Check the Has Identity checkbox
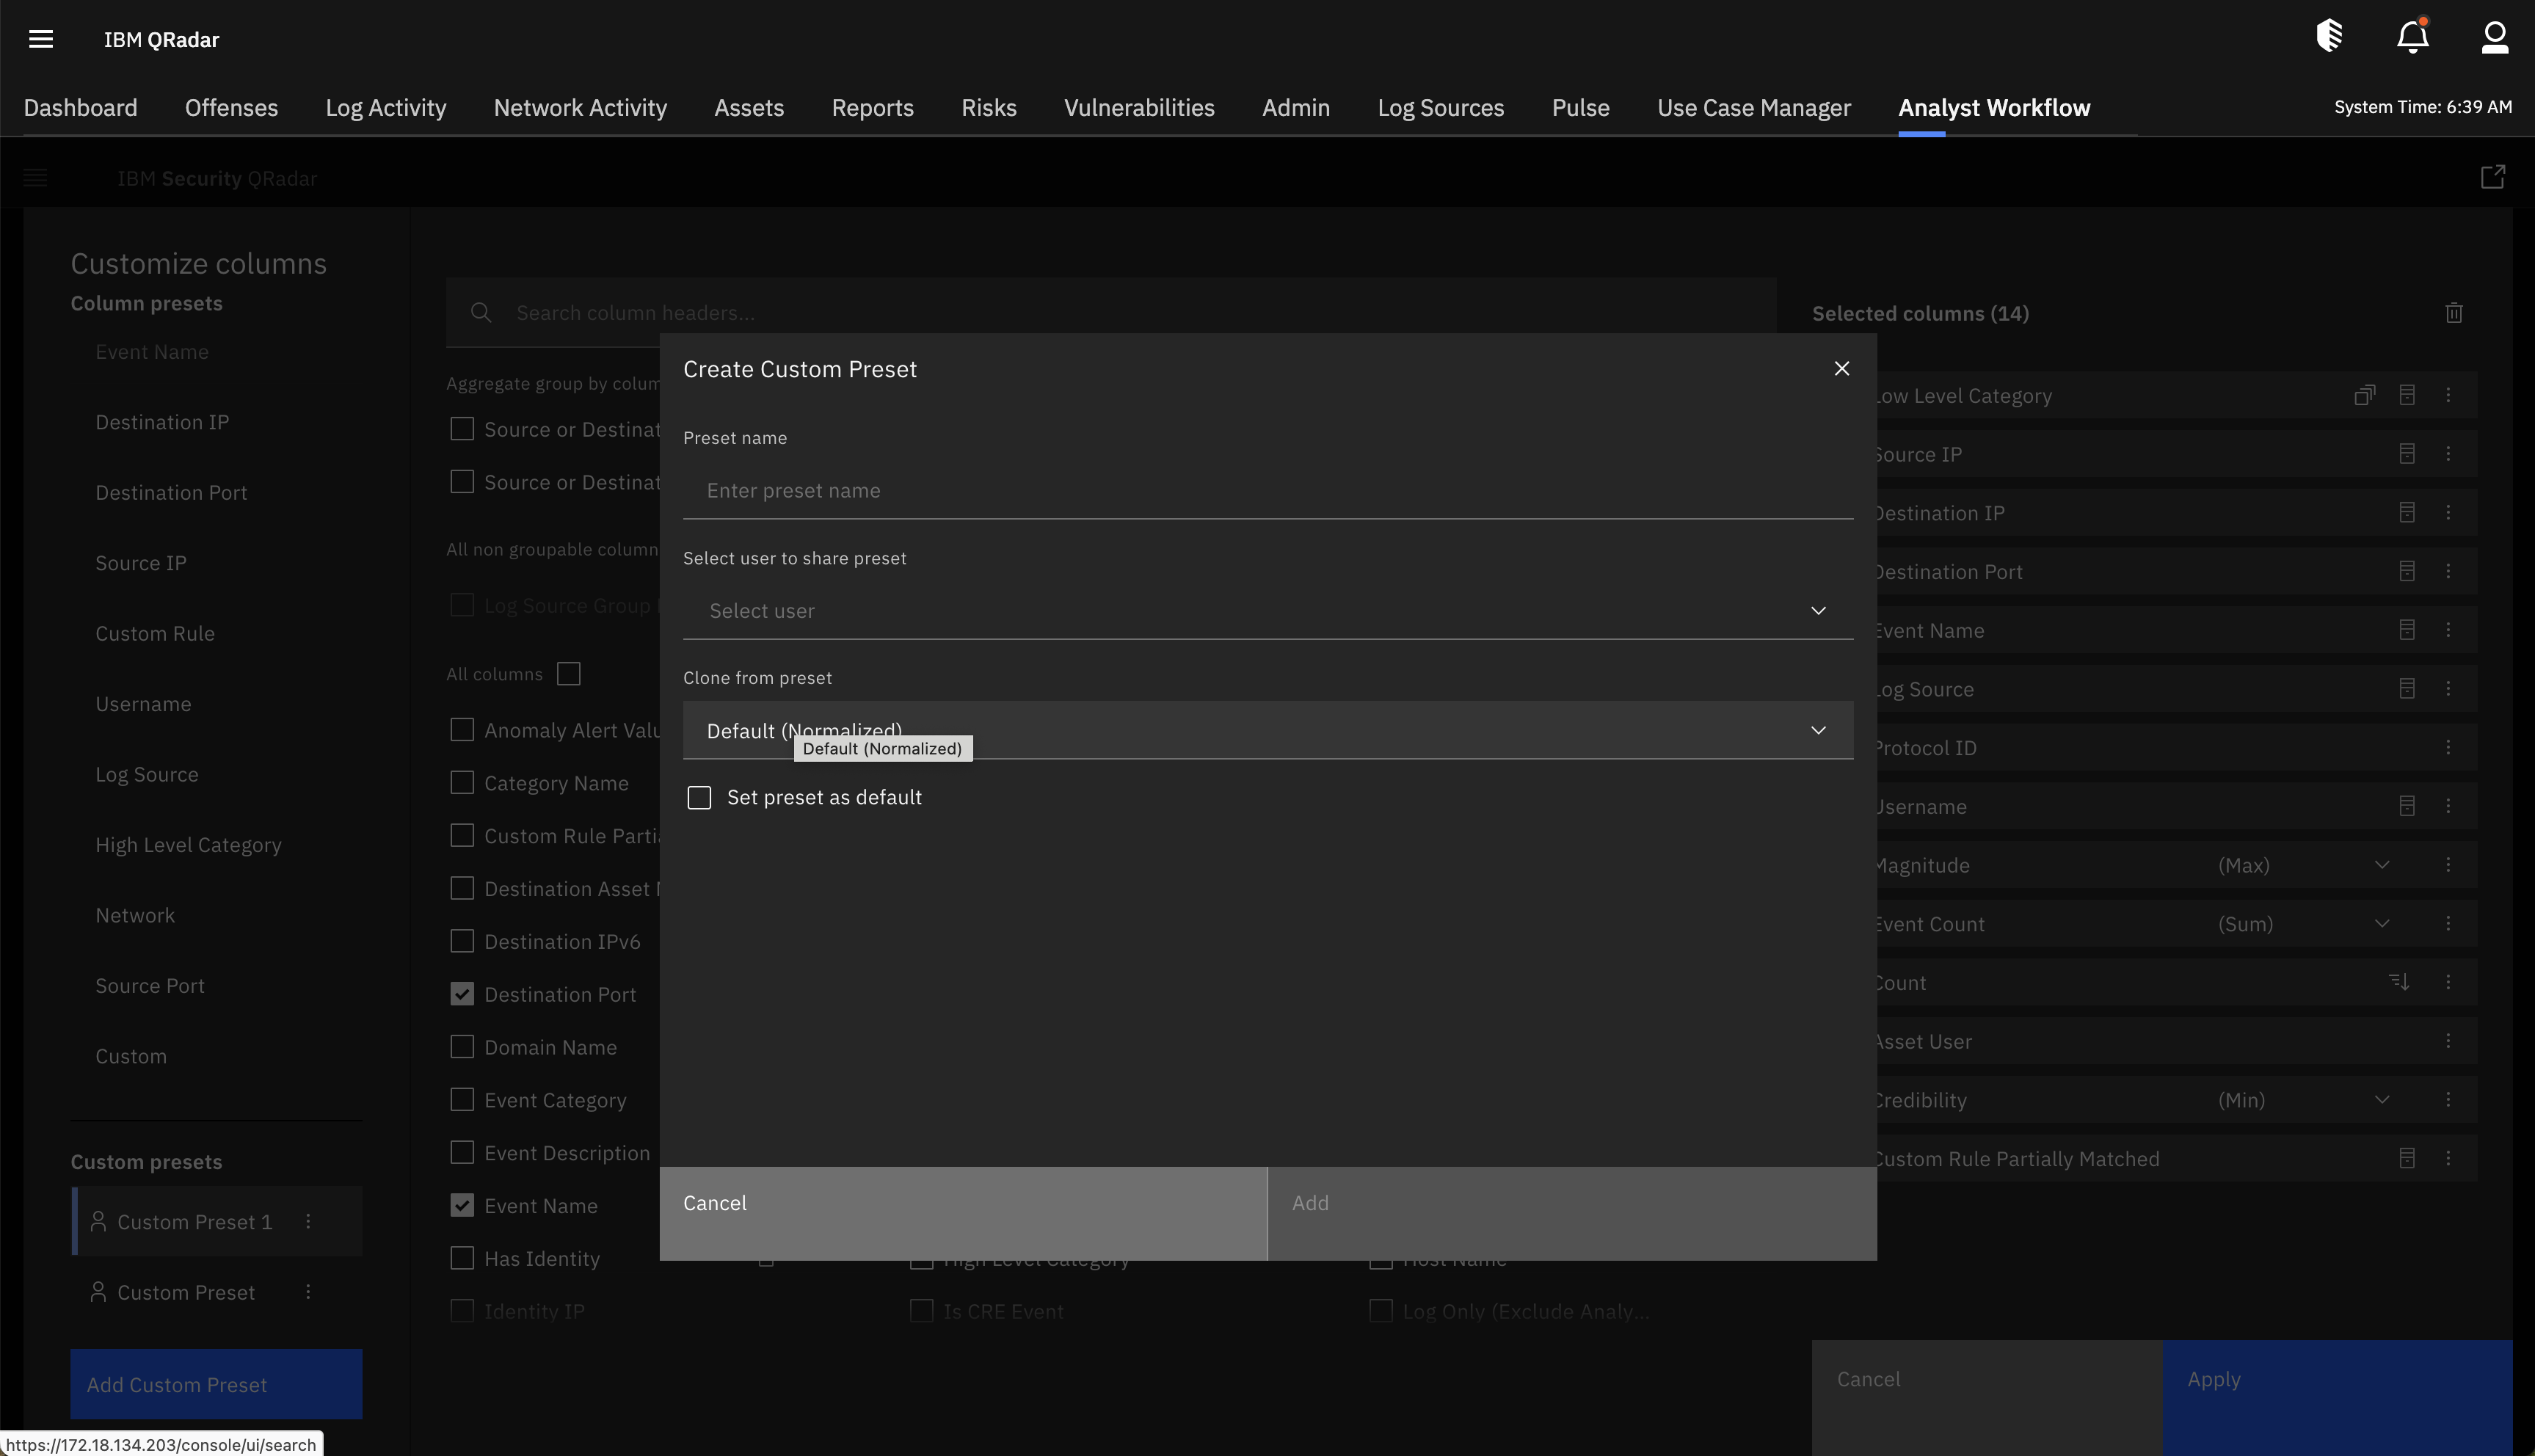Screen dimensions: 2535x1456 tap(461, 1257)
